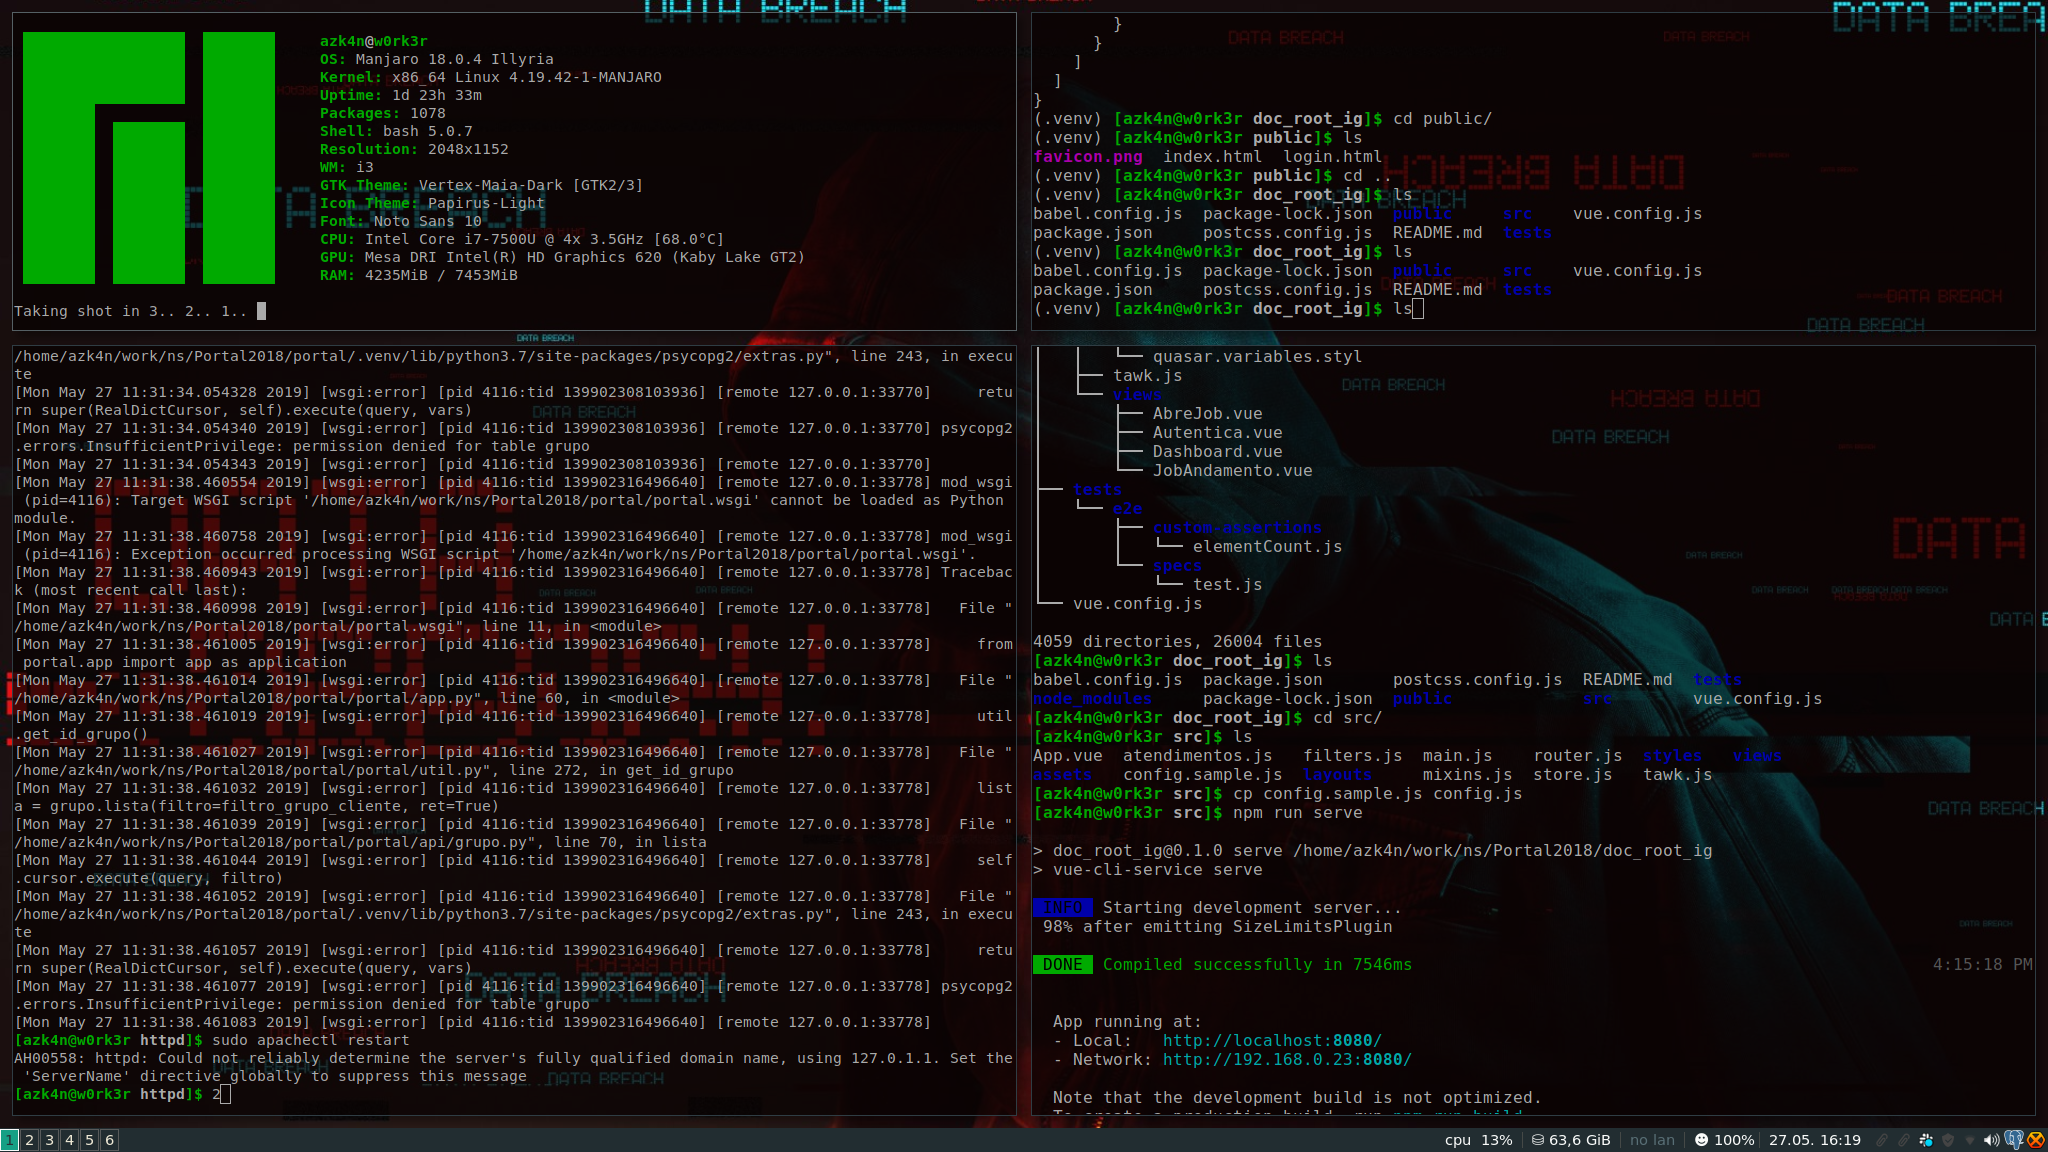Open the 192.168.0.23:8080 network link

1287,1060
